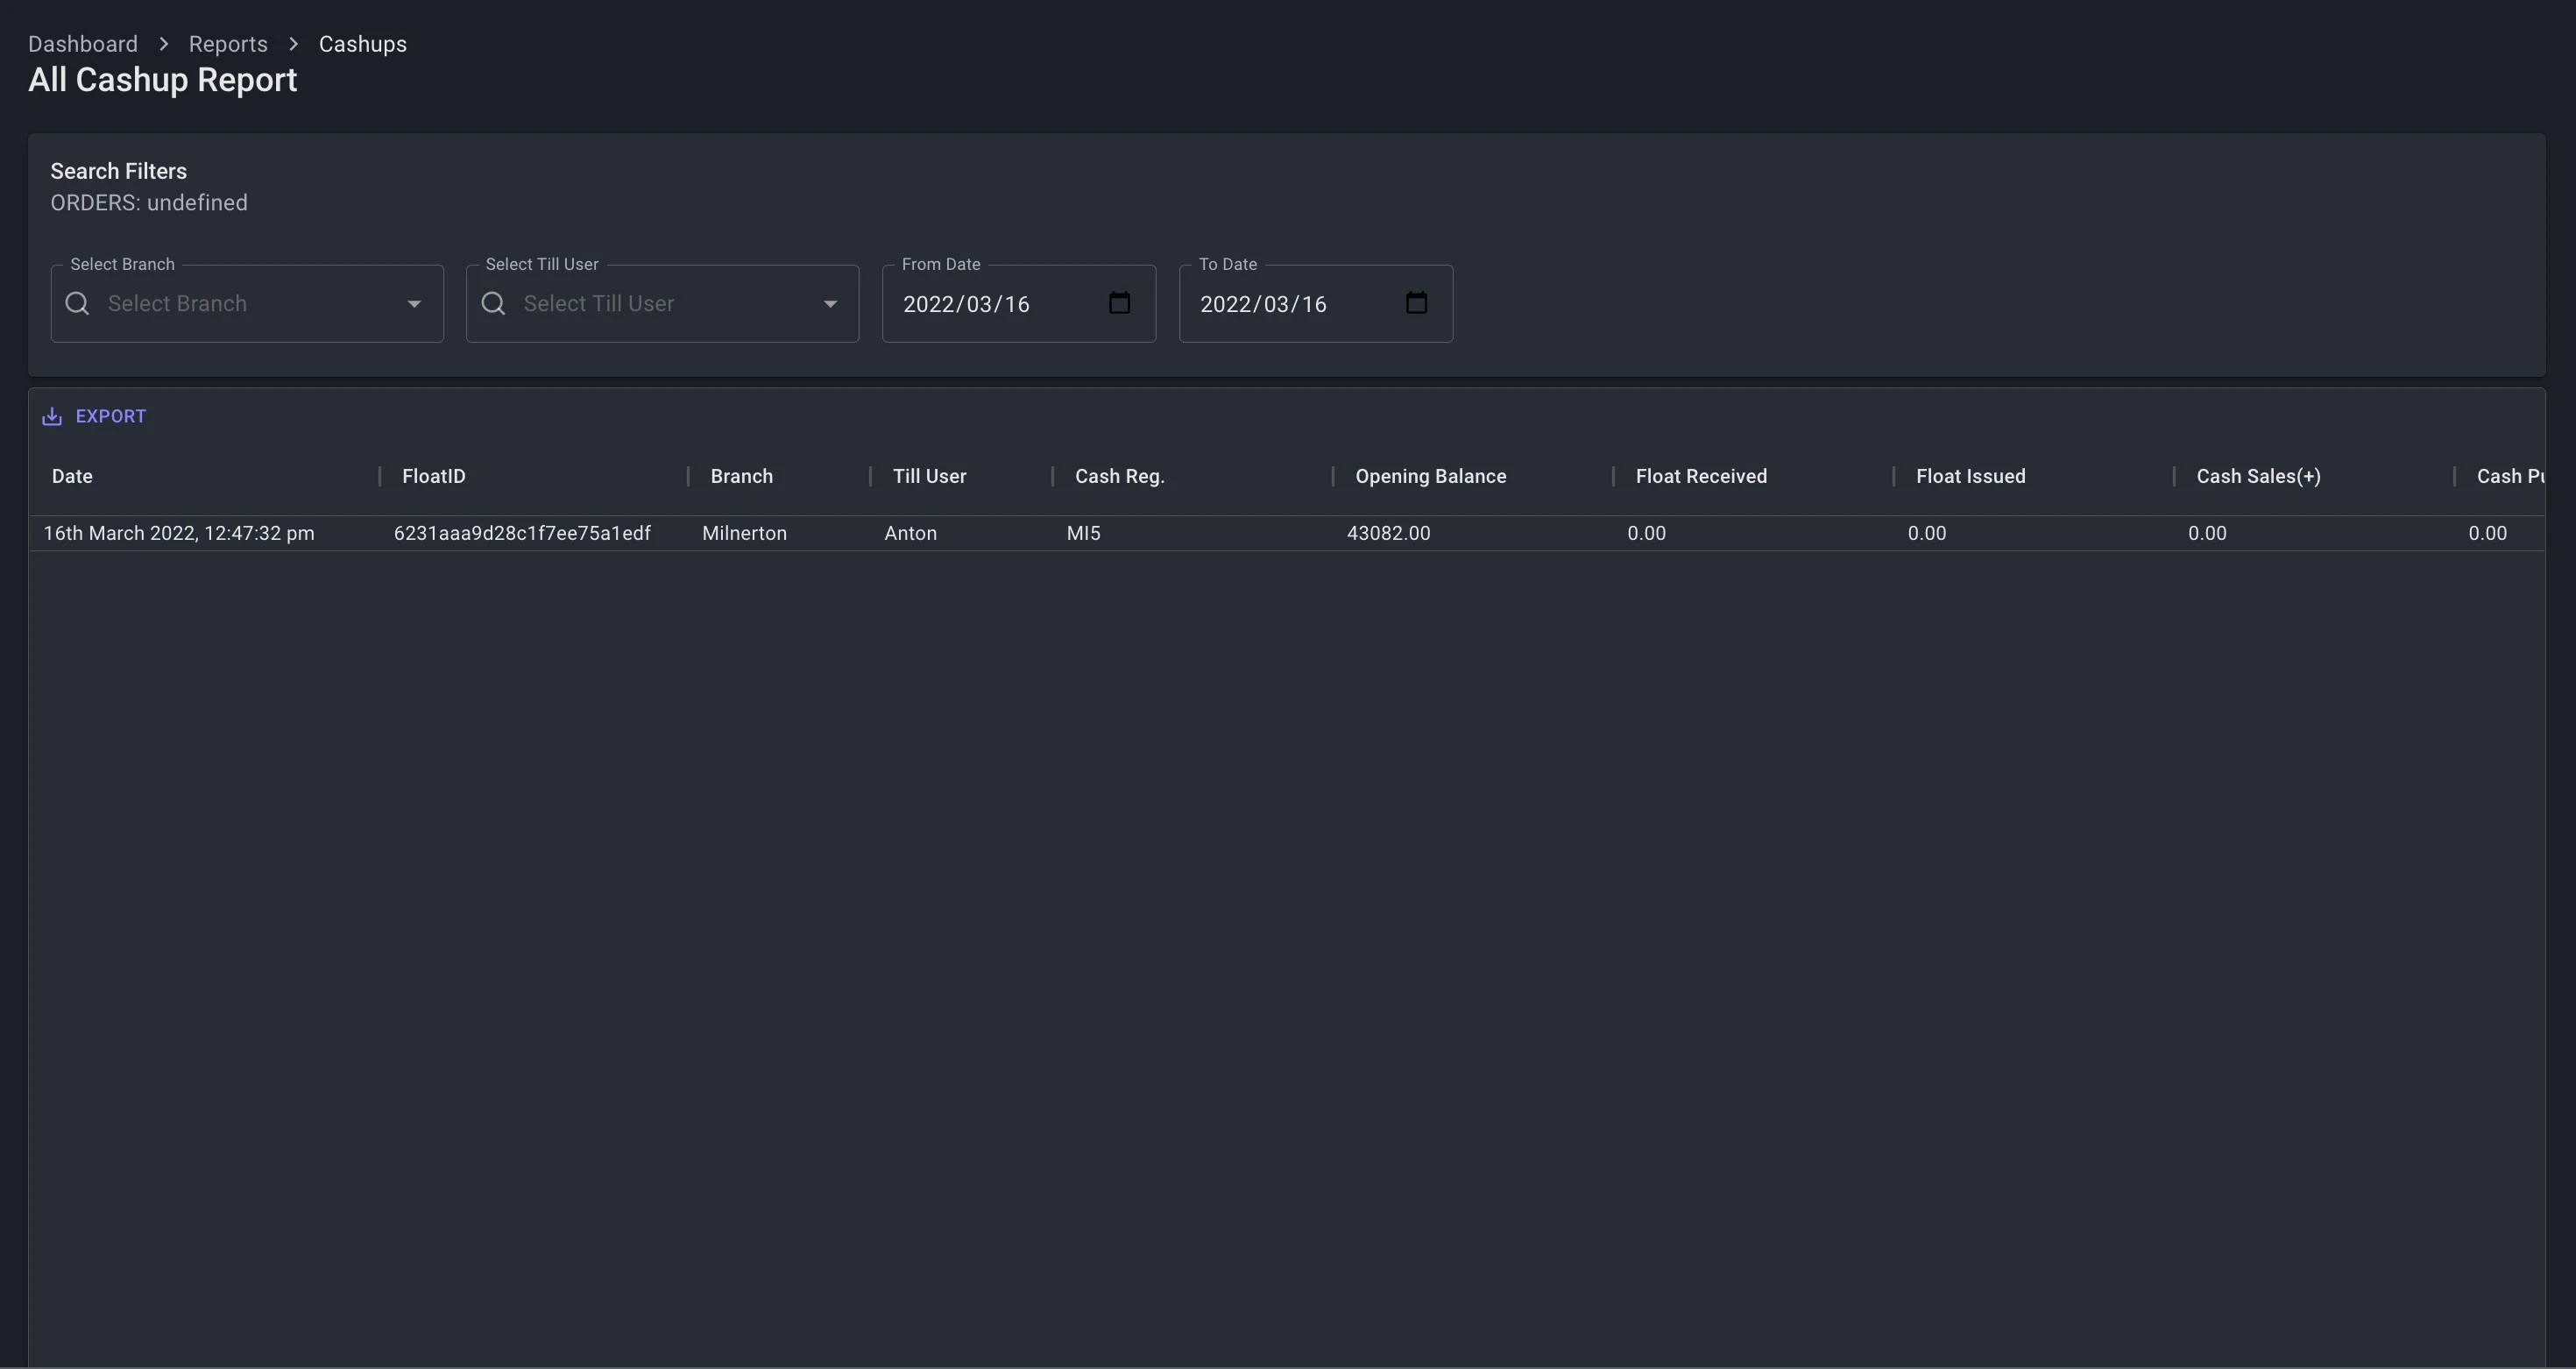This screenshot has width=2576, height=1369.
Task: Click the Cash Sales(+) column header
Action: point(2258,477)
